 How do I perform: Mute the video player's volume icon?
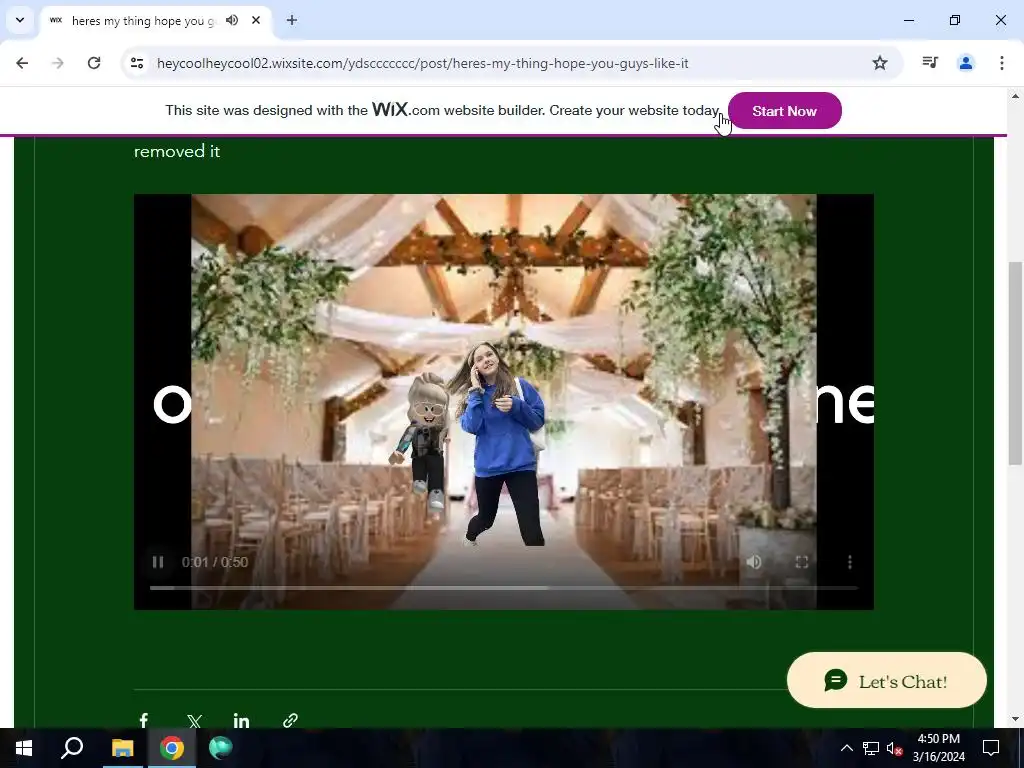754,562
